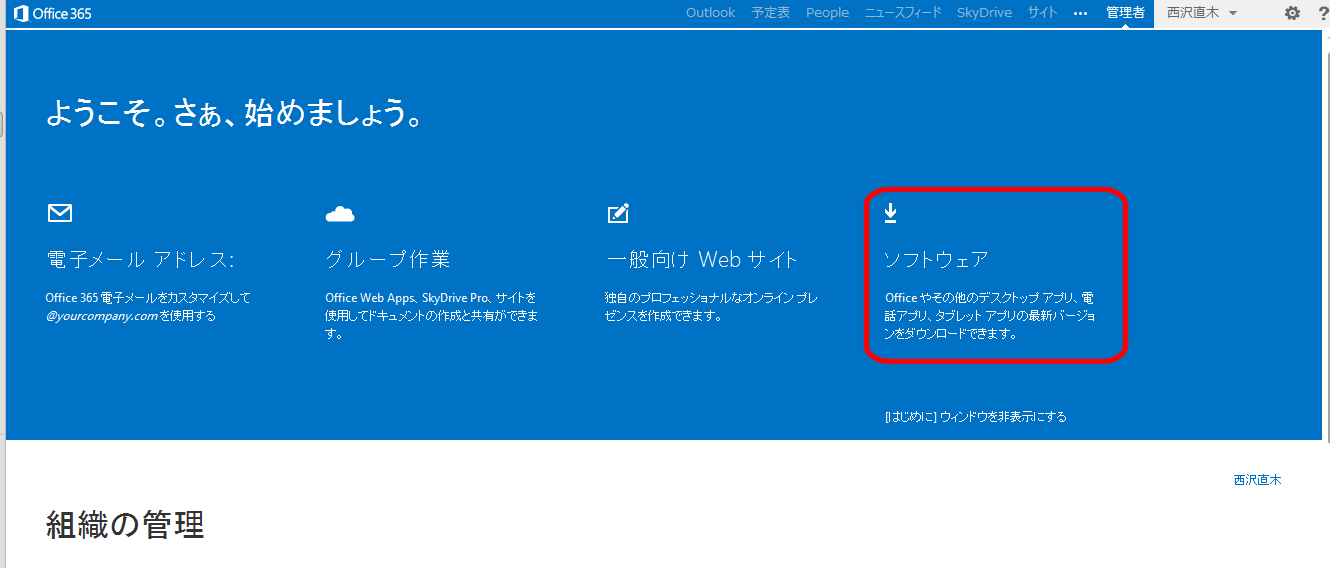Open the settings gear icon
This screenshot has height=568, width=1330.
[1292, 13]
